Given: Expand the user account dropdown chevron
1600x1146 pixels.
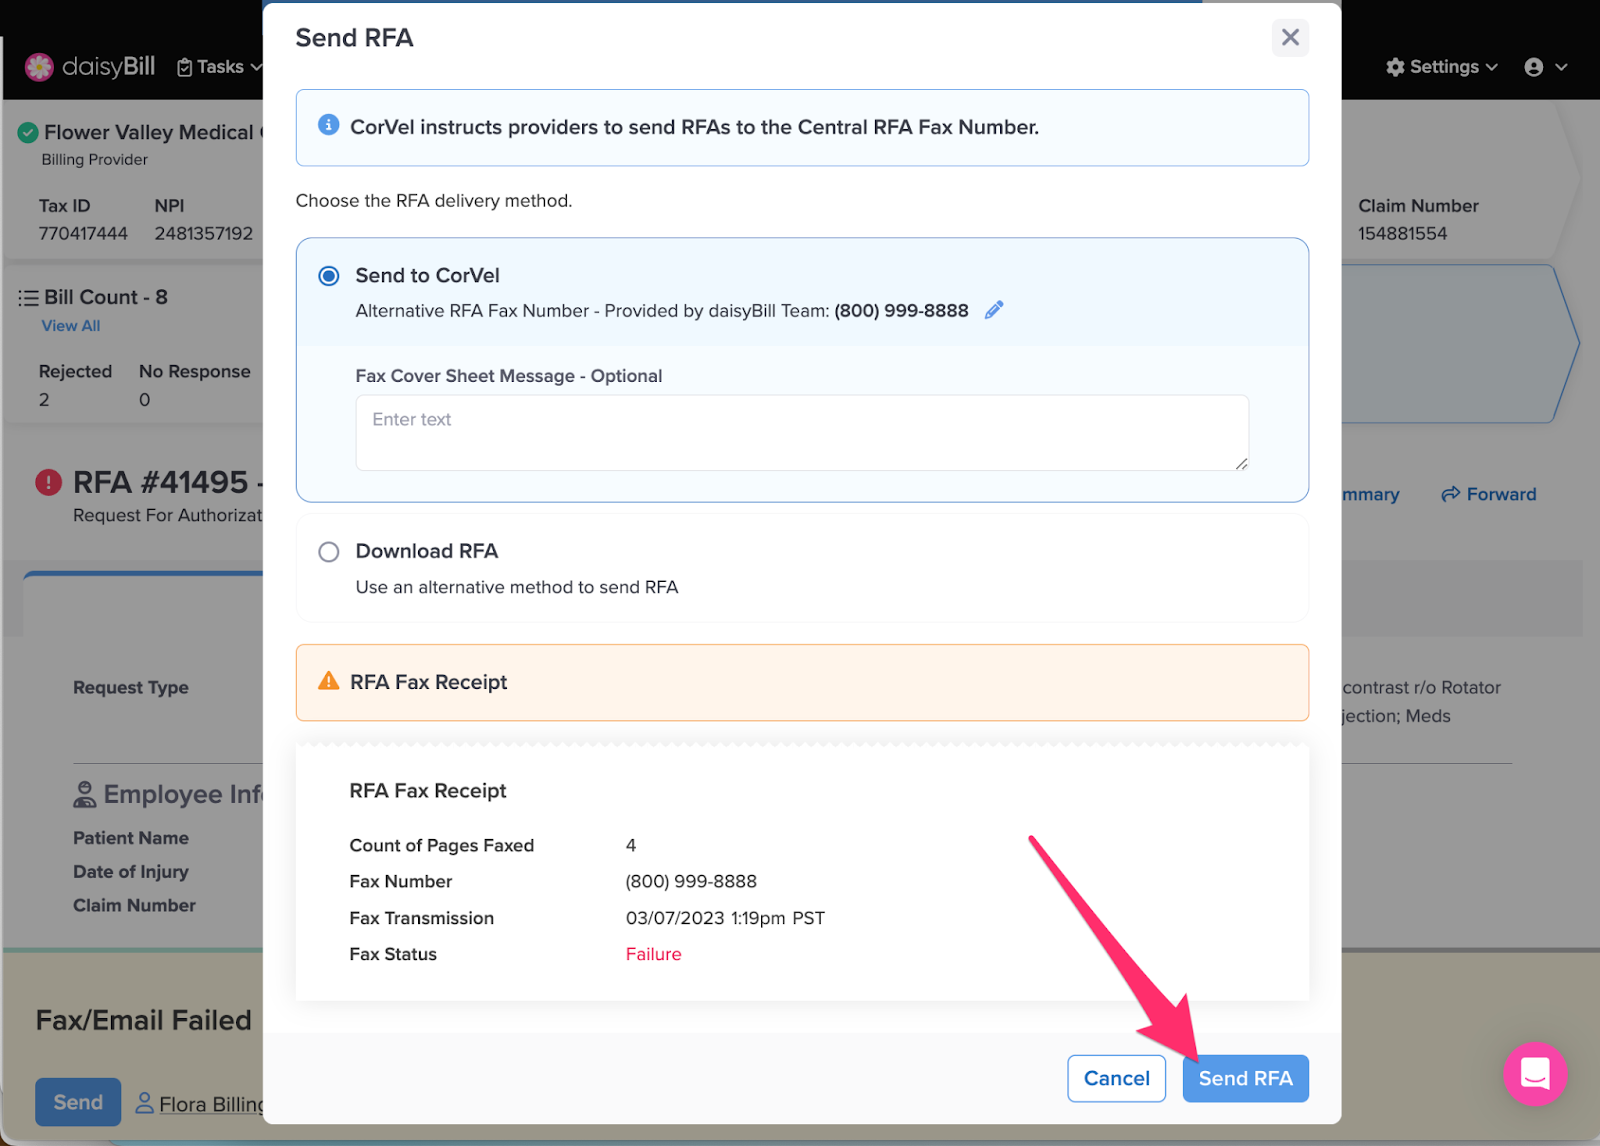Looking at the screenshot, I should coord(1561,67).
